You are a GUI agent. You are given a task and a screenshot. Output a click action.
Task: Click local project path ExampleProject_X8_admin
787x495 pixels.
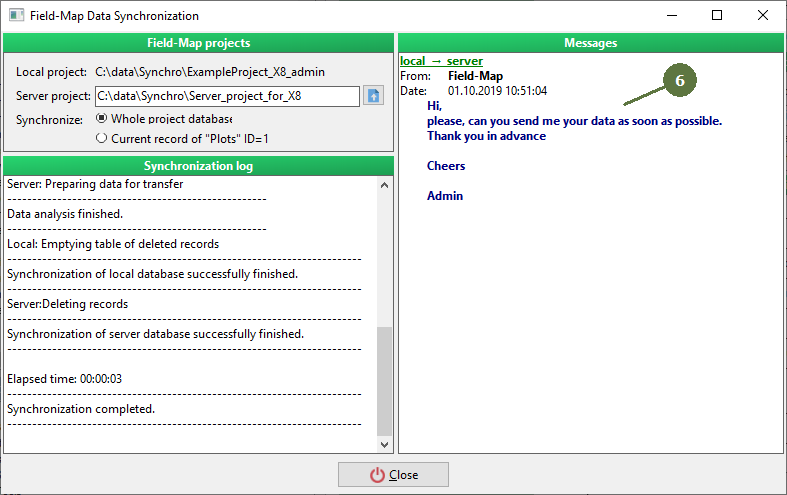(x=210, y=72)
